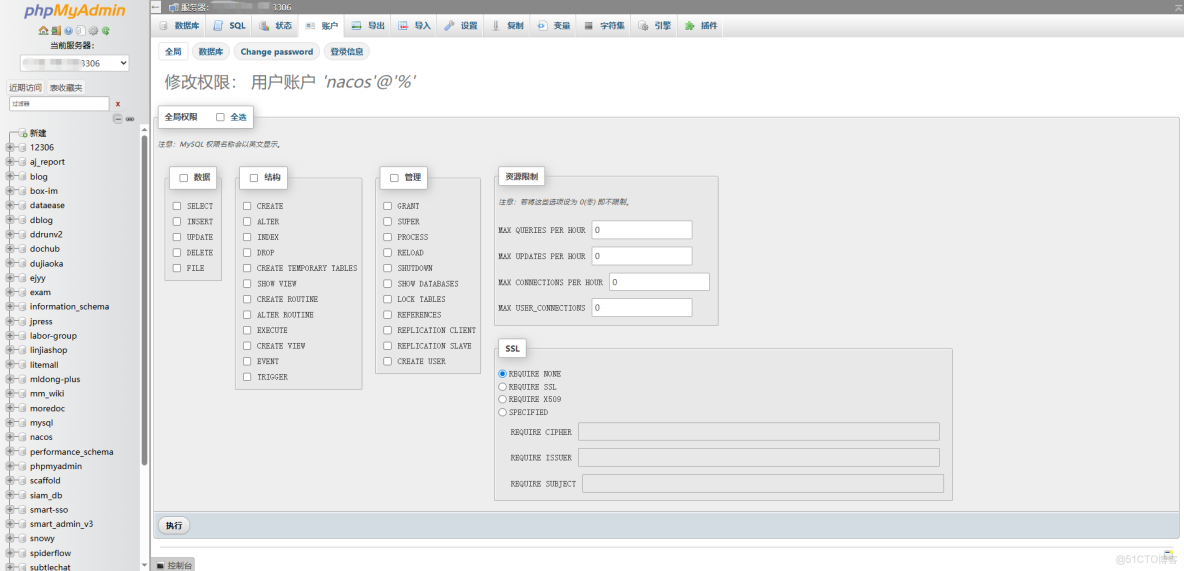Open the 复制 (Replication) tab
The width and height of the screenshot is (1184, 571).
(x=507, y=26)
